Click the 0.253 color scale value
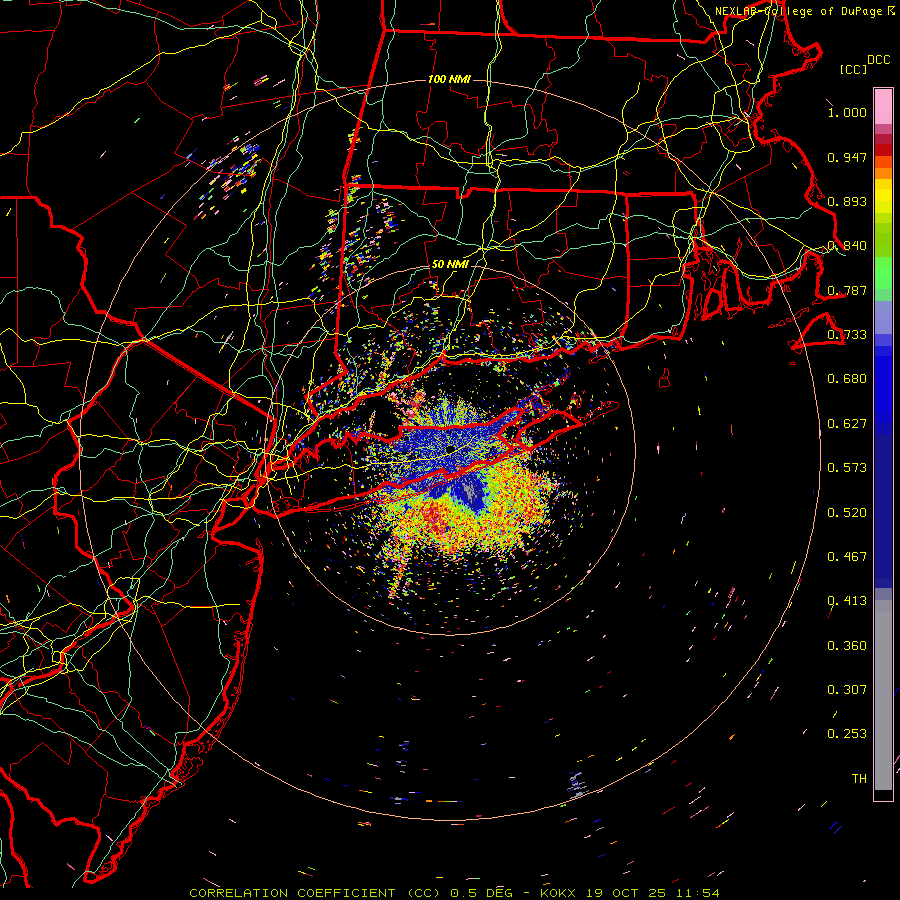Image resolution: width=900 pixels, height=900 pixels. click(x=847, y=734)
